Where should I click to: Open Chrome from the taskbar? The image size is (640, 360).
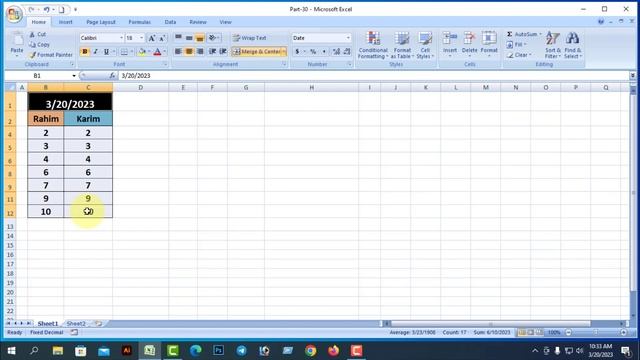point(311,351)
